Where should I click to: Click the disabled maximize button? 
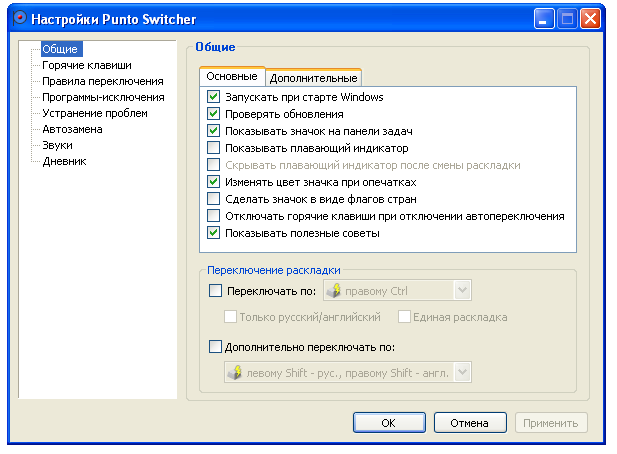[567, 18]
